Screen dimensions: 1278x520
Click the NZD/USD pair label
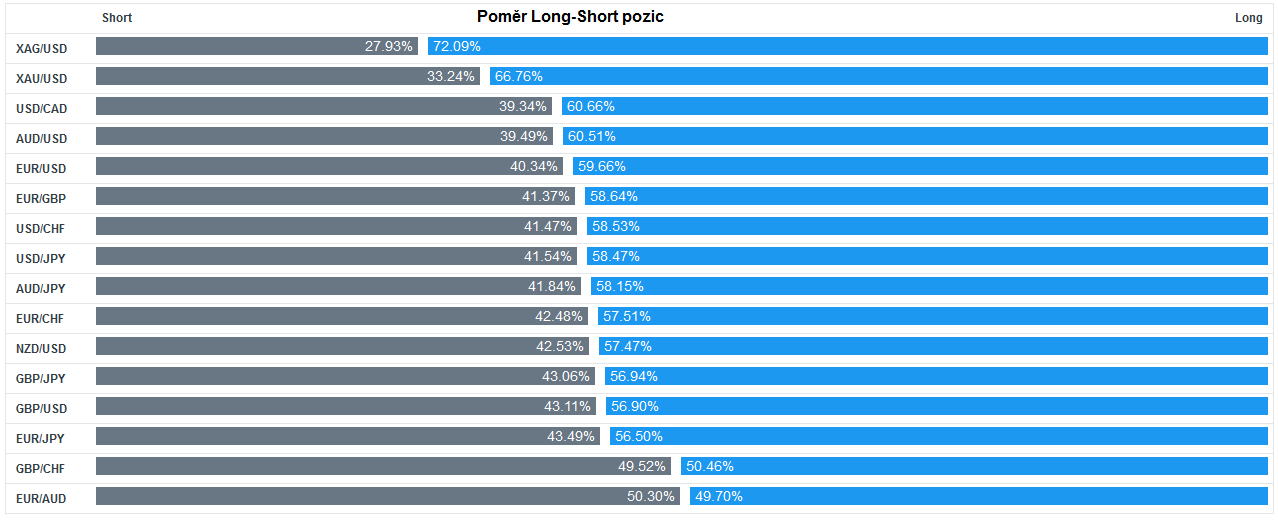tap(41, 347)
